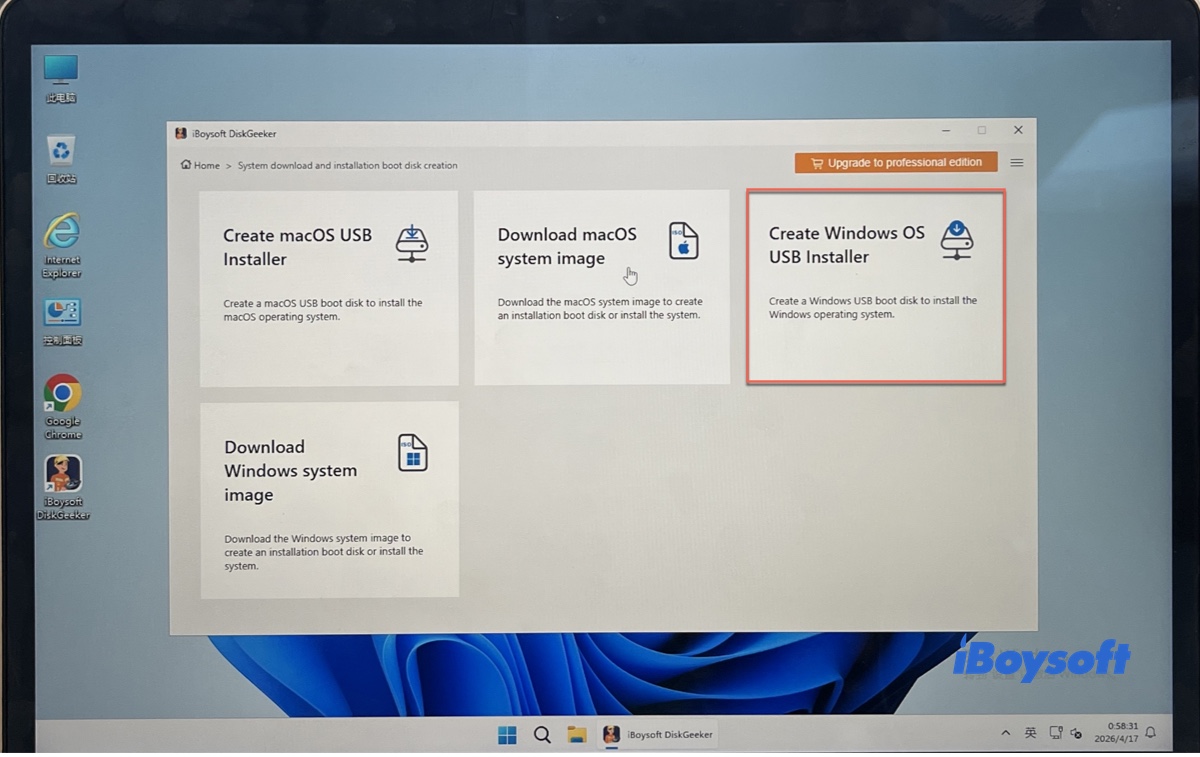Click 'Download the Windows system image' description

(x=324, y=552)
